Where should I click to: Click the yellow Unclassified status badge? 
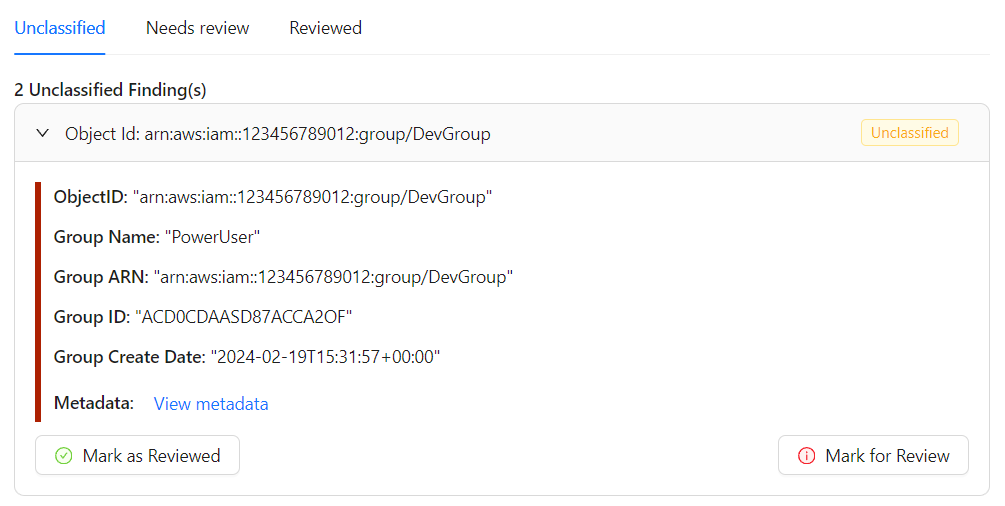click(x=909, y=133)
